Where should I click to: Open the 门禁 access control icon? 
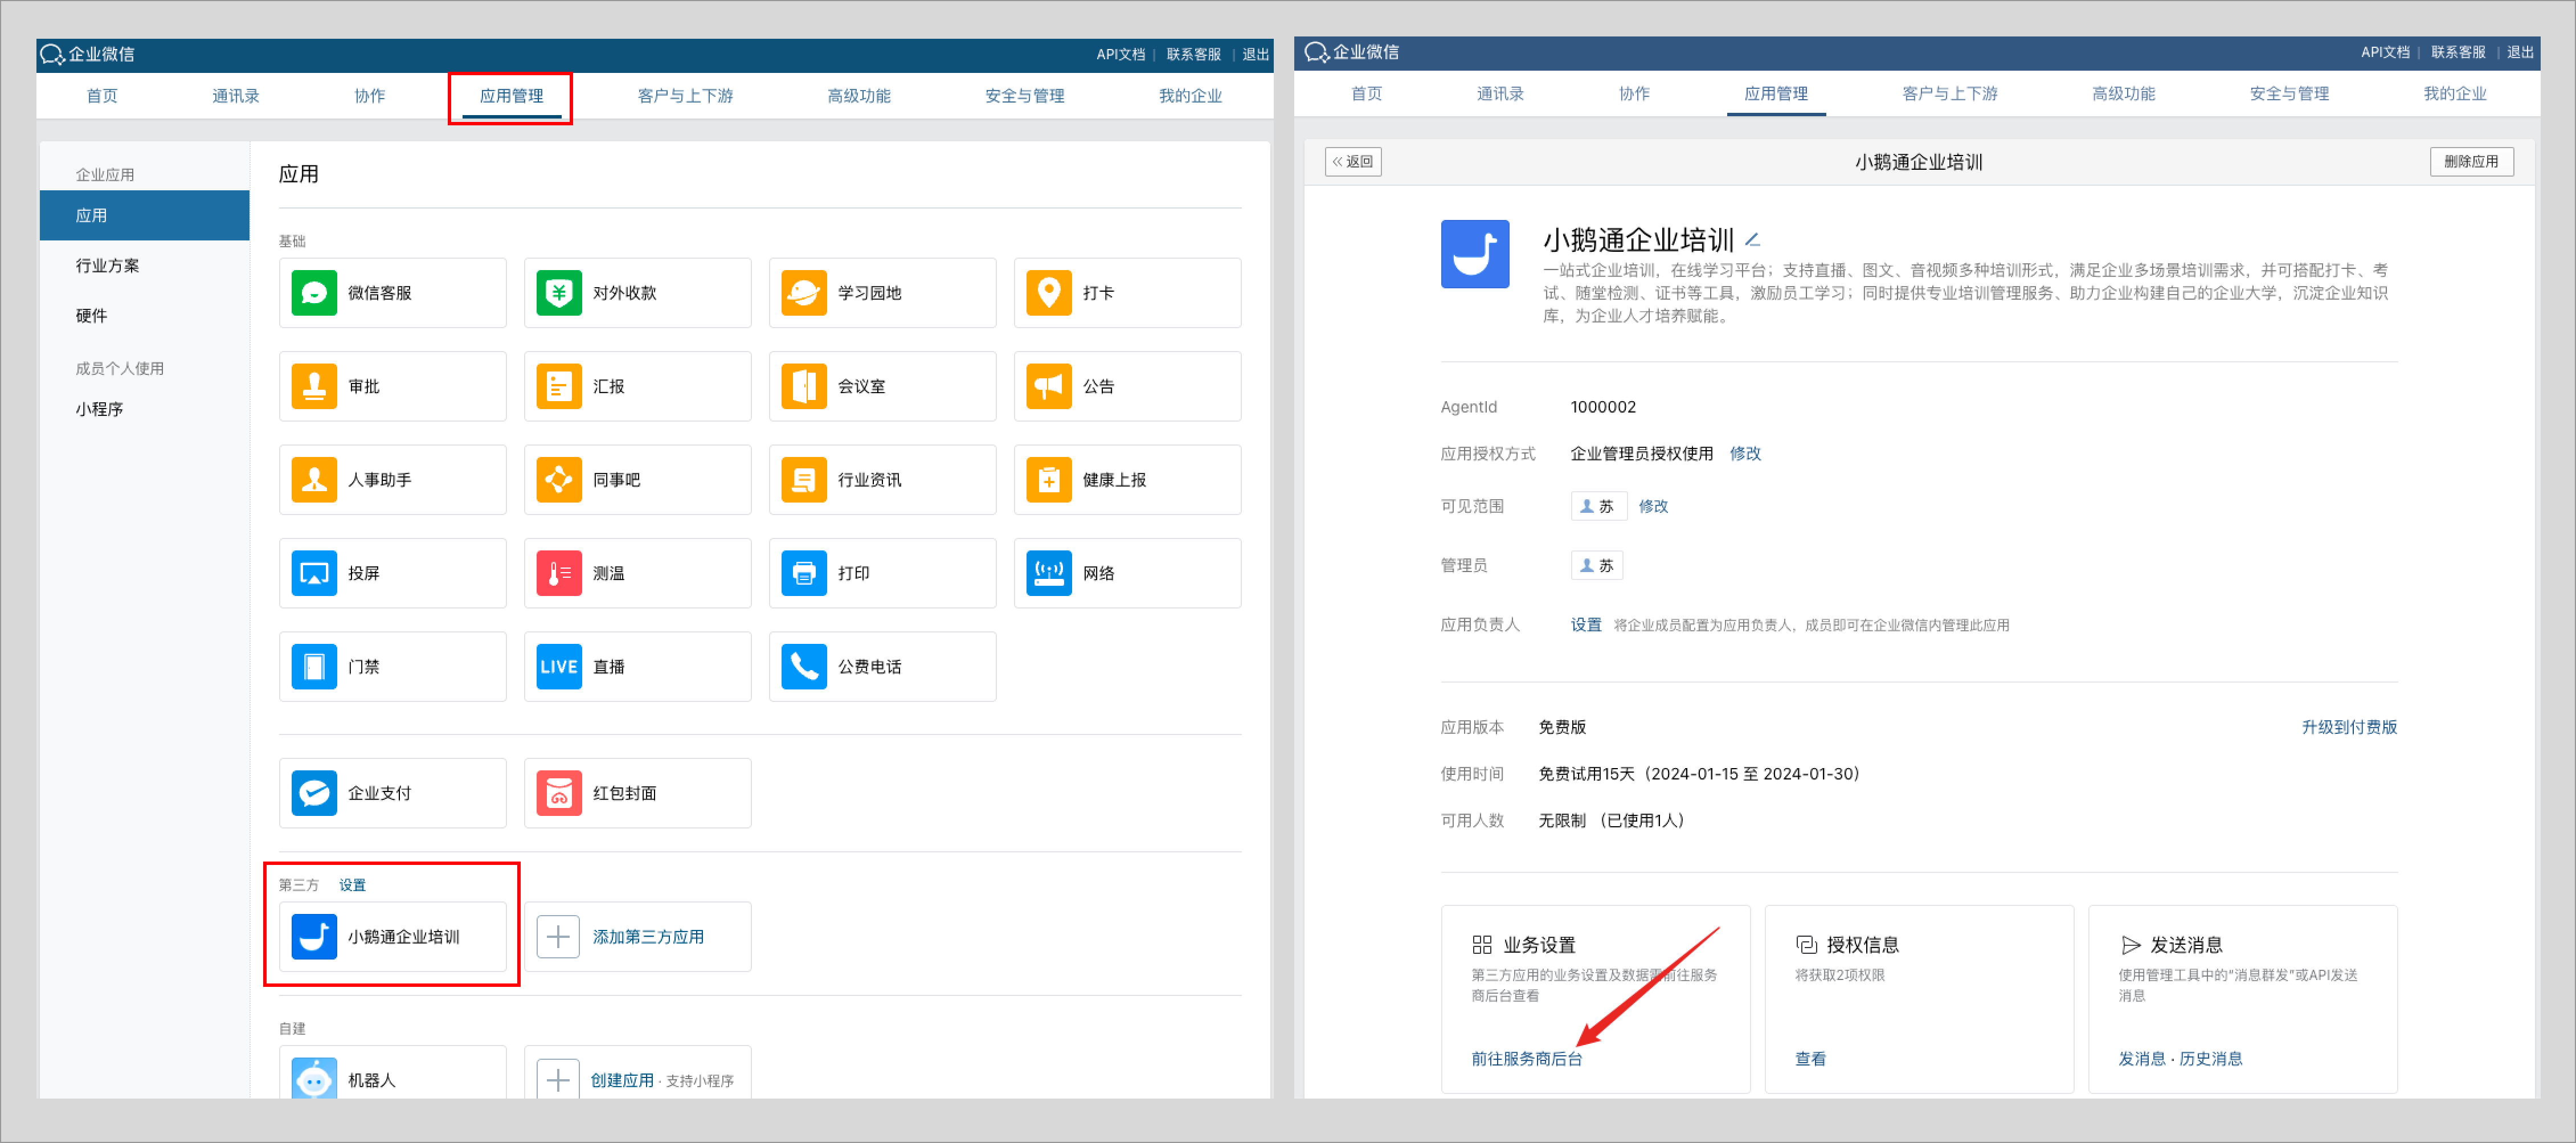(314, 667)
